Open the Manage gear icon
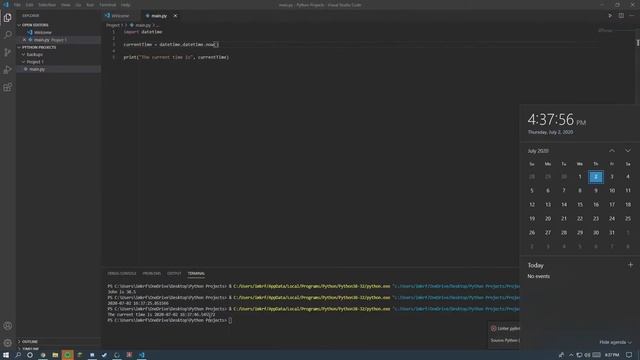Screen dimensions: 640x360 tap(8, 343)
